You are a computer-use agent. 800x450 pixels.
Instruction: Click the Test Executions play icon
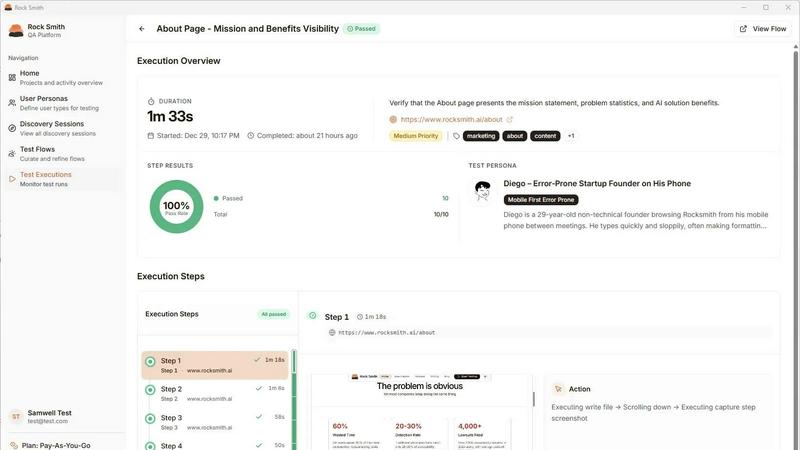click(x=12, y=179)
